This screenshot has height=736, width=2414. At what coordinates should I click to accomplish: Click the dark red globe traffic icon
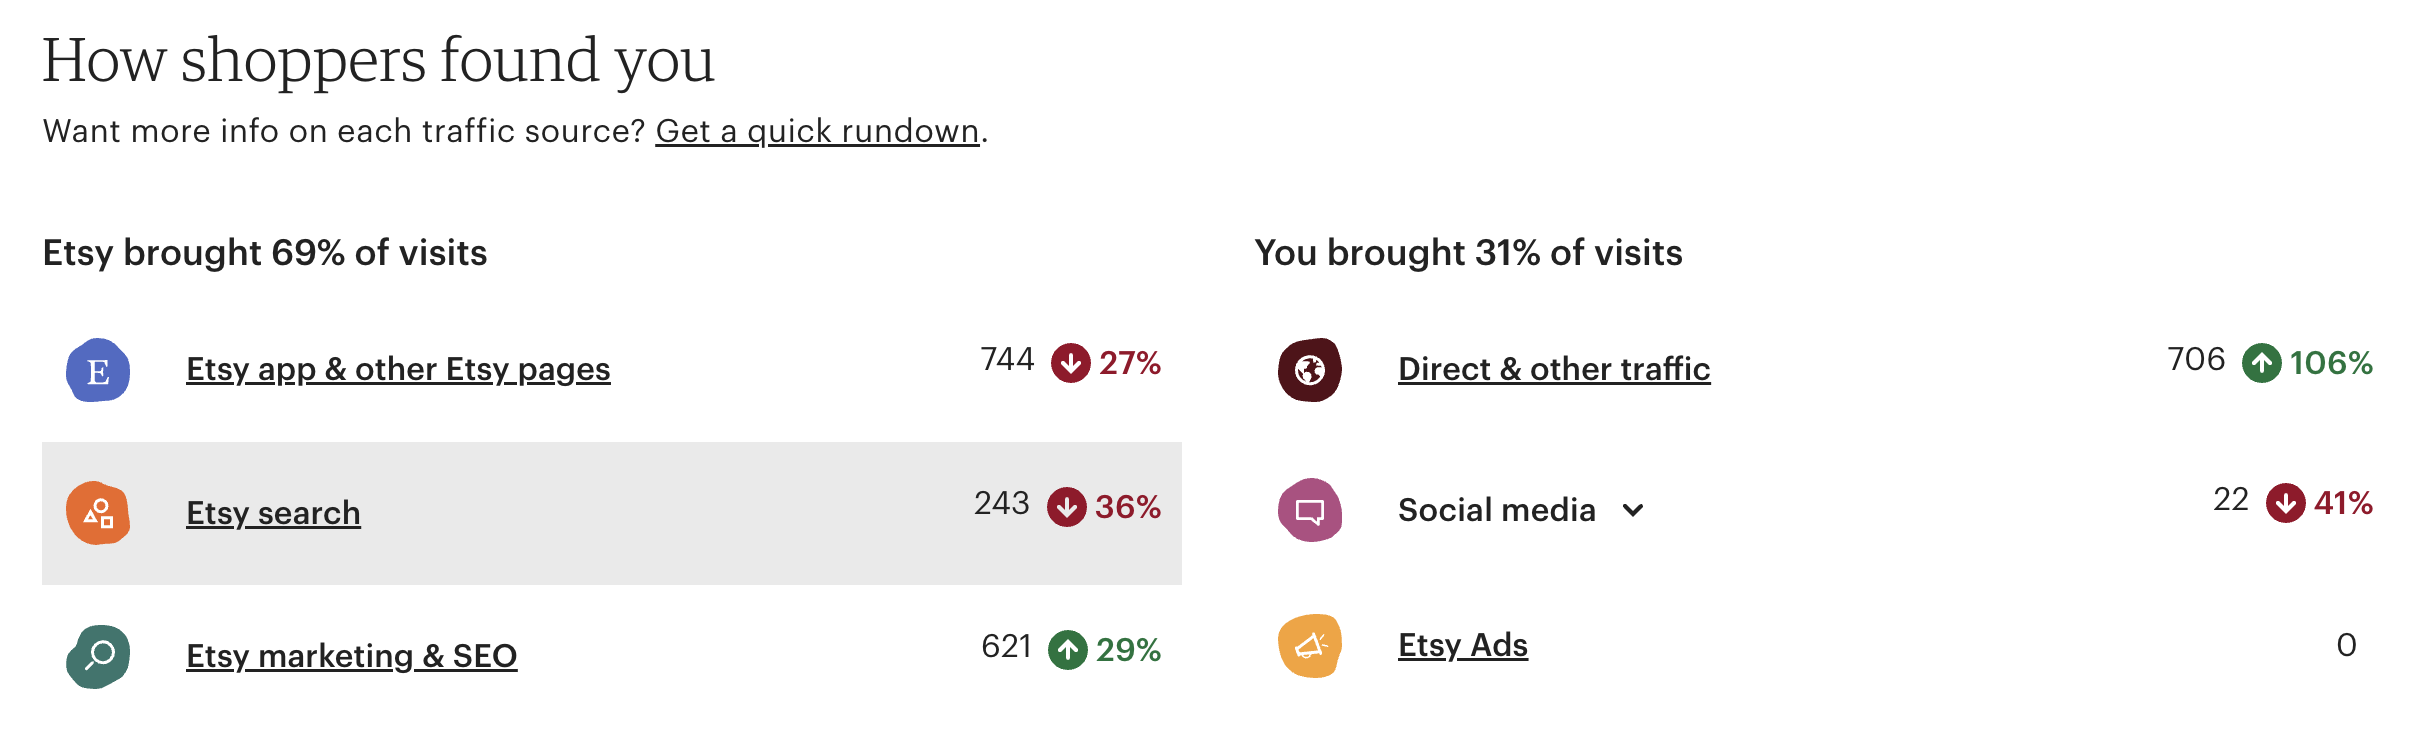click(1310, 370)
